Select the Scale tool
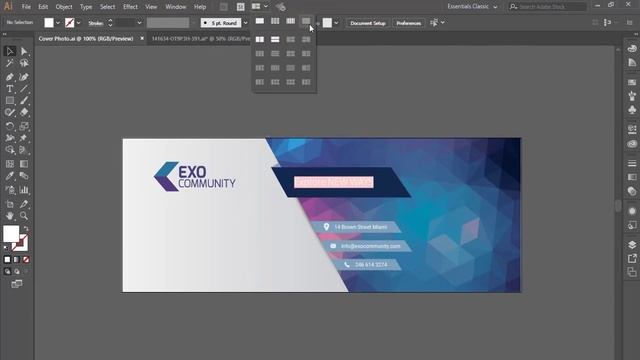Image resolution: width=640 pixels, height=360 pixels. coord(24,126)
